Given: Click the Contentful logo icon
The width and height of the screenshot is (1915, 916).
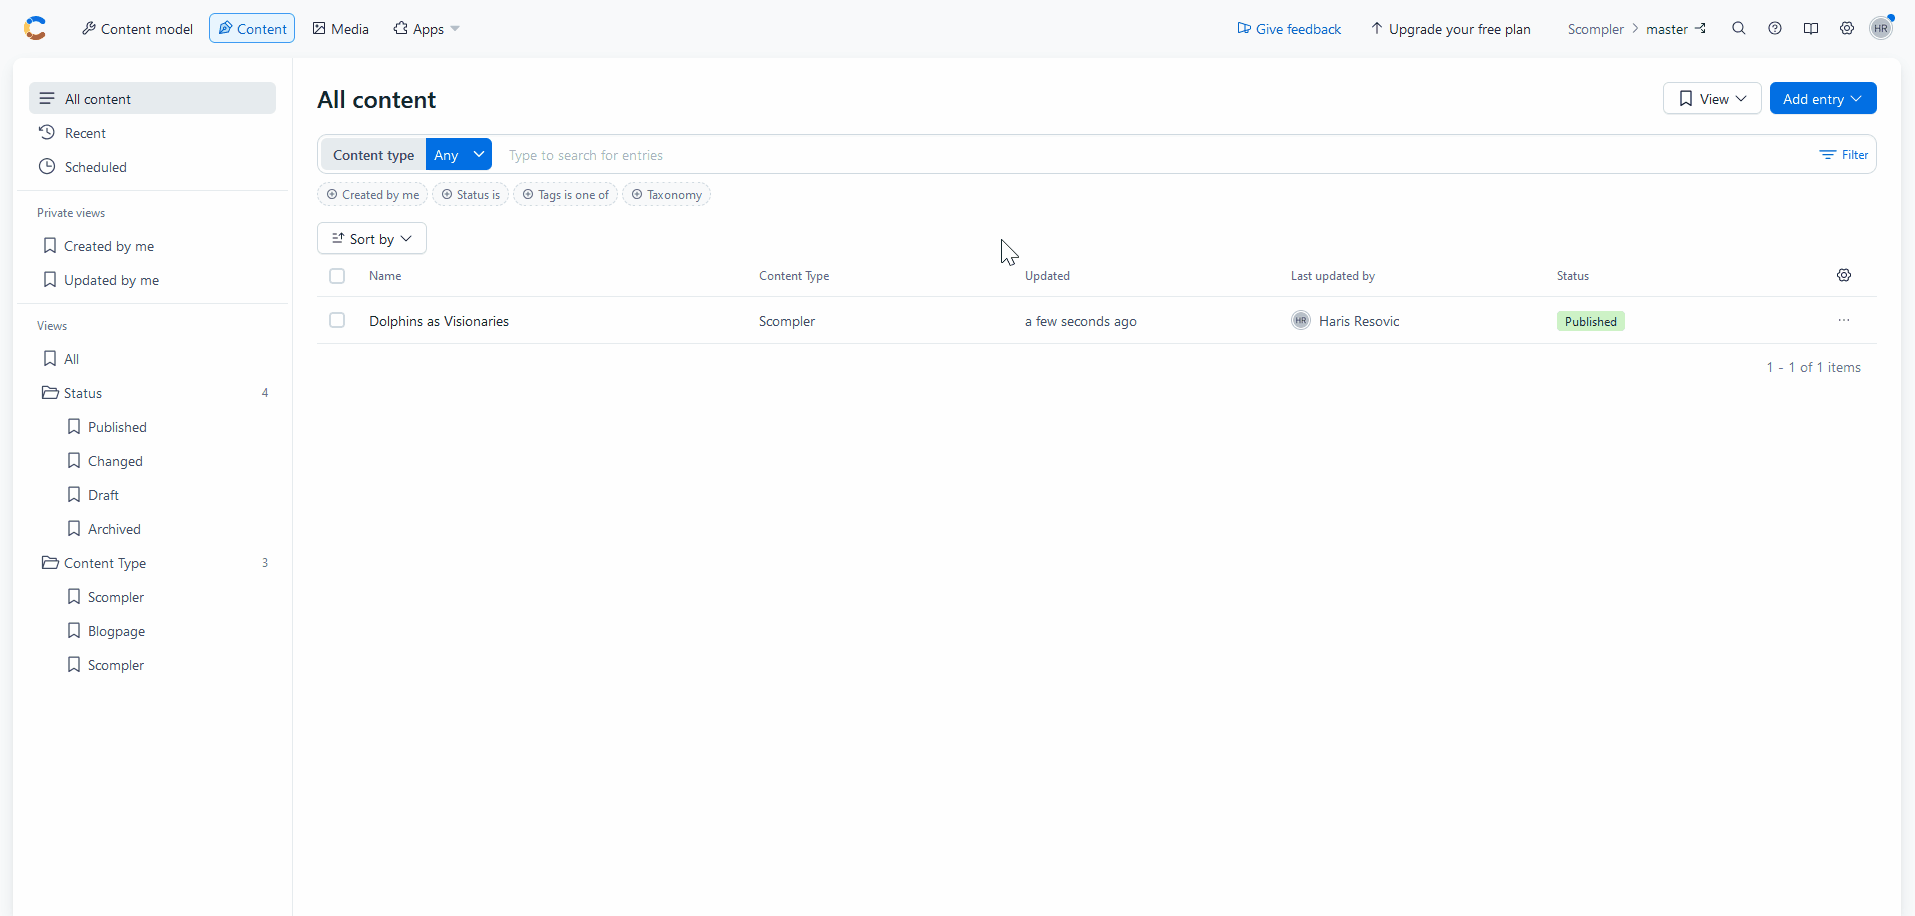Looking at the screenshot, I should click(35, 29).
